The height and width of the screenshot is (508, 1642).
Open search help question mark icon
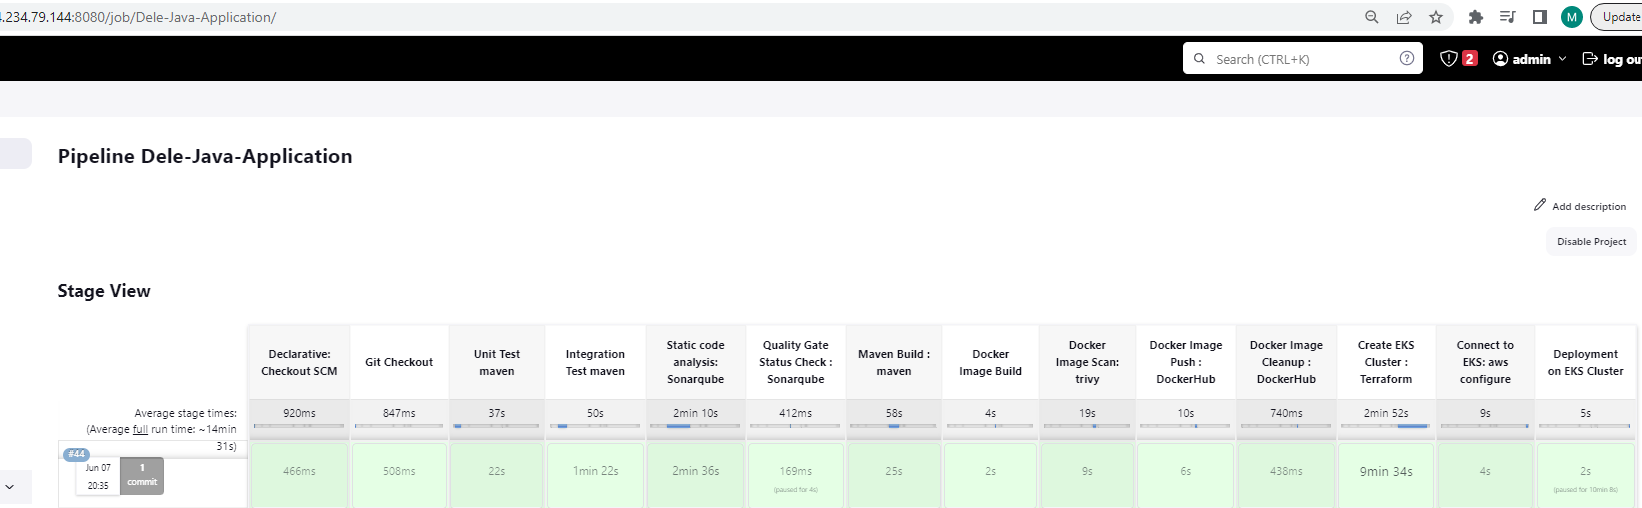click(x=1407, y=58)
